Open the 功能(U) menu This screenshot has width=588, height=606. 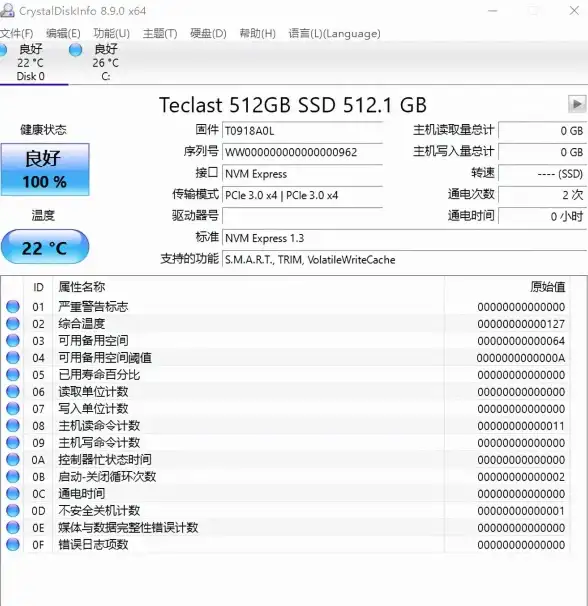tap(111, 34)
